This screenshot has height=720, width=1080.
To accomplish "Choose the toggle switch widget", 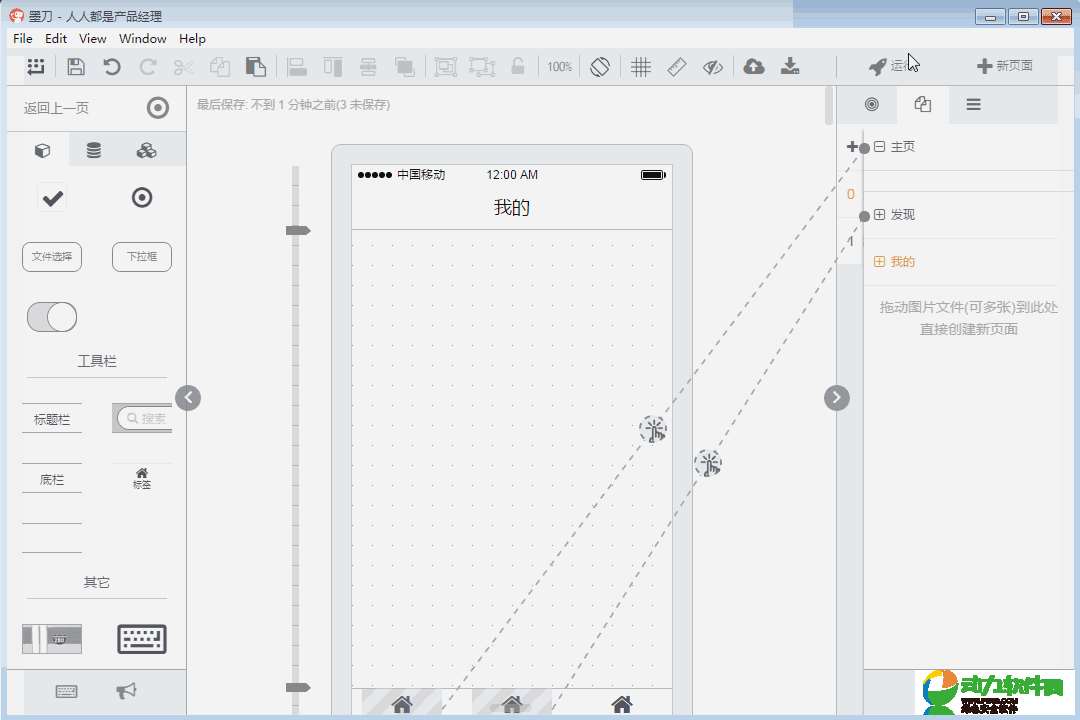I will [x=52, y=317].
